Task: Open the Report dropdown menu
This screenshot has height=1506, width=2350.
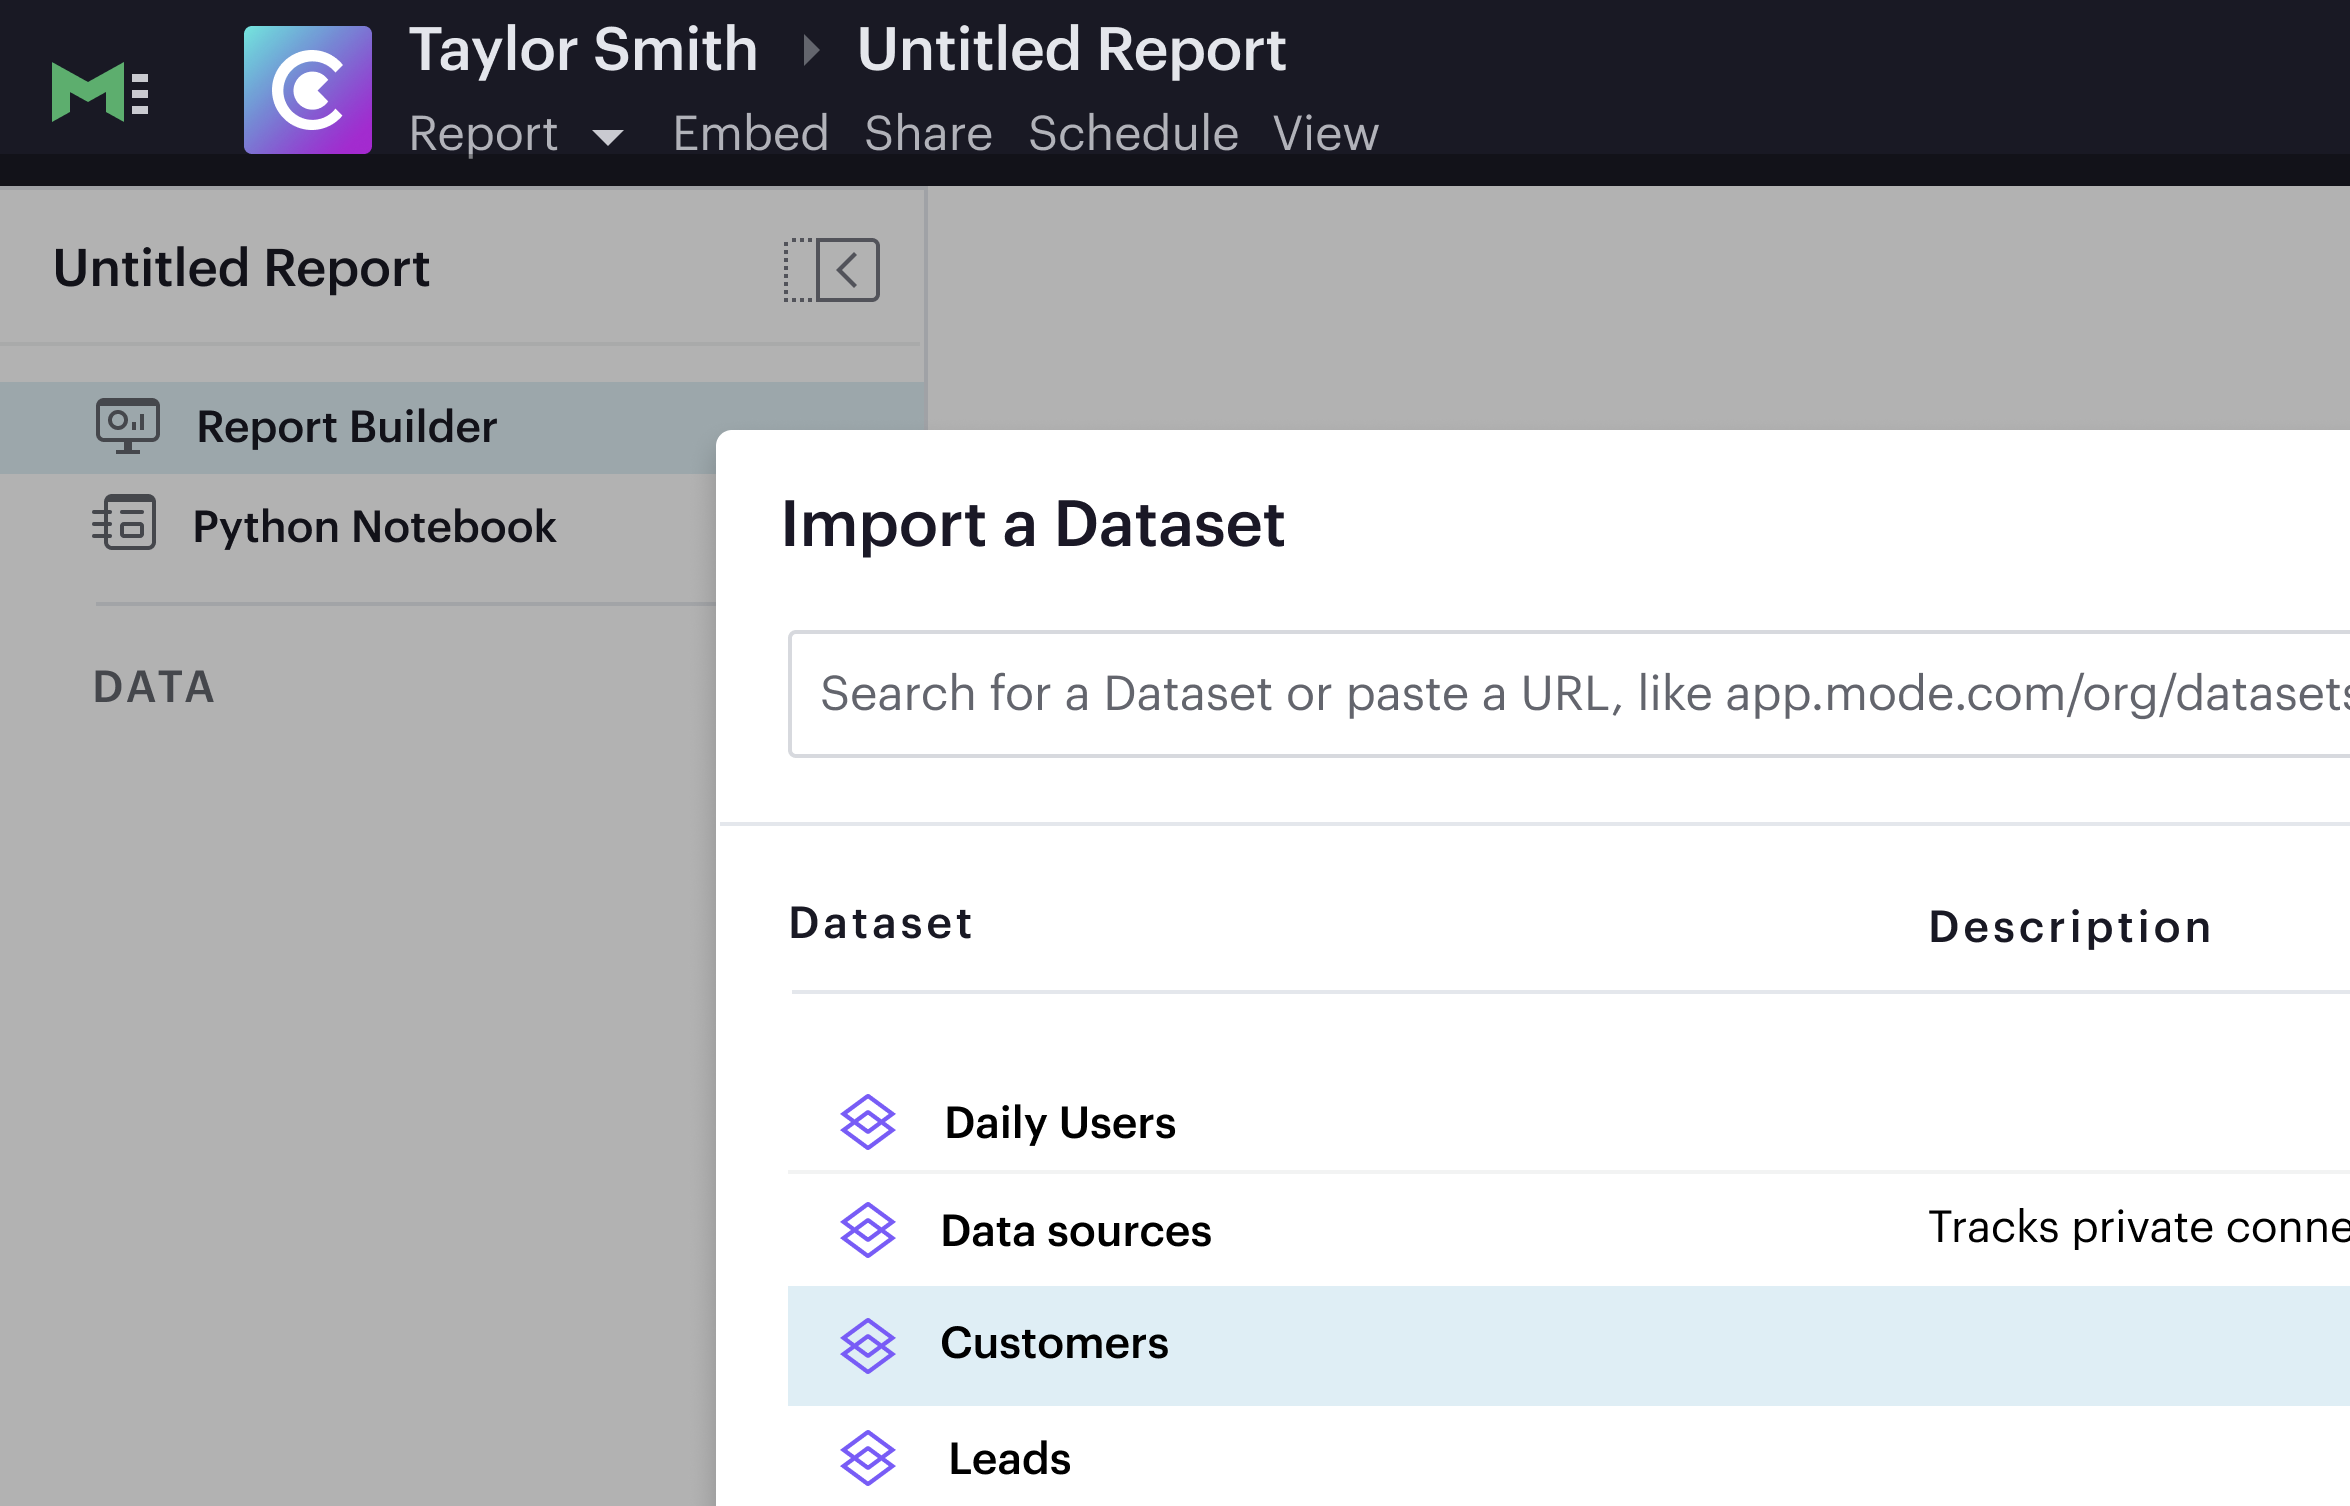Action: [x=516, y=134]
